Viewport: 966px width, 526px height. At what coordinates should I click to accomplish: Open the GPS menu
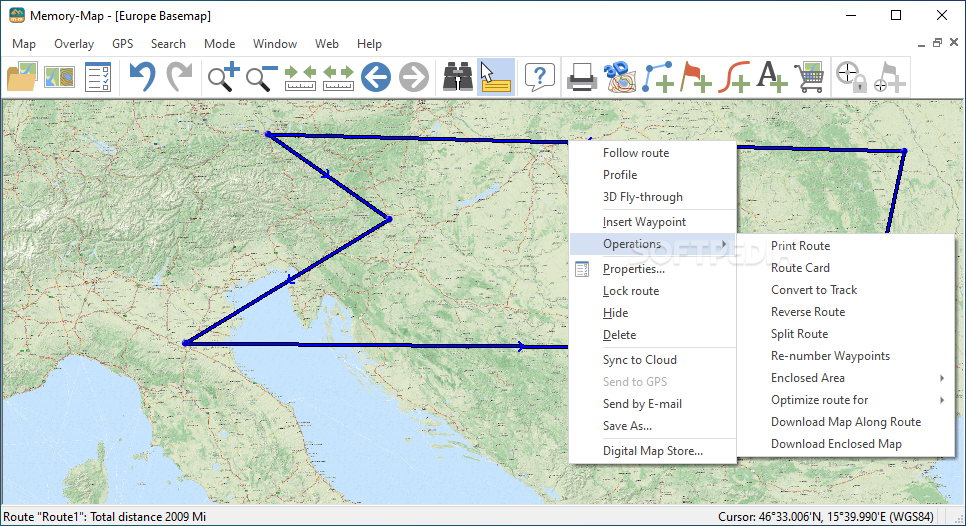[x=123, y=44]
